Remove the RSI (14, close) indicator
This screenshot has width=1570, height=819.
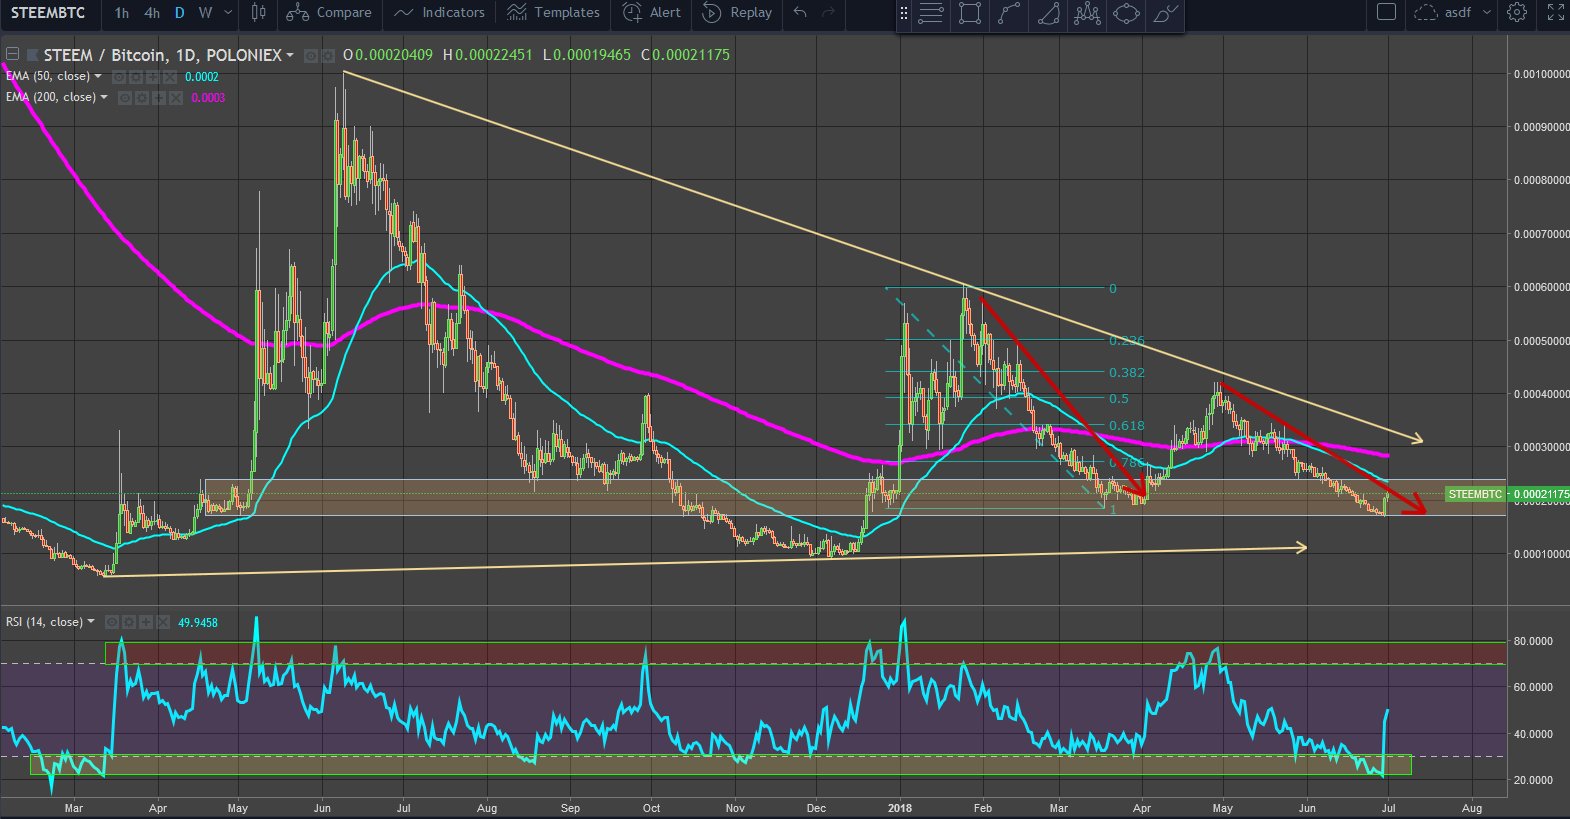pyautogui.click(x=164, y=622)
